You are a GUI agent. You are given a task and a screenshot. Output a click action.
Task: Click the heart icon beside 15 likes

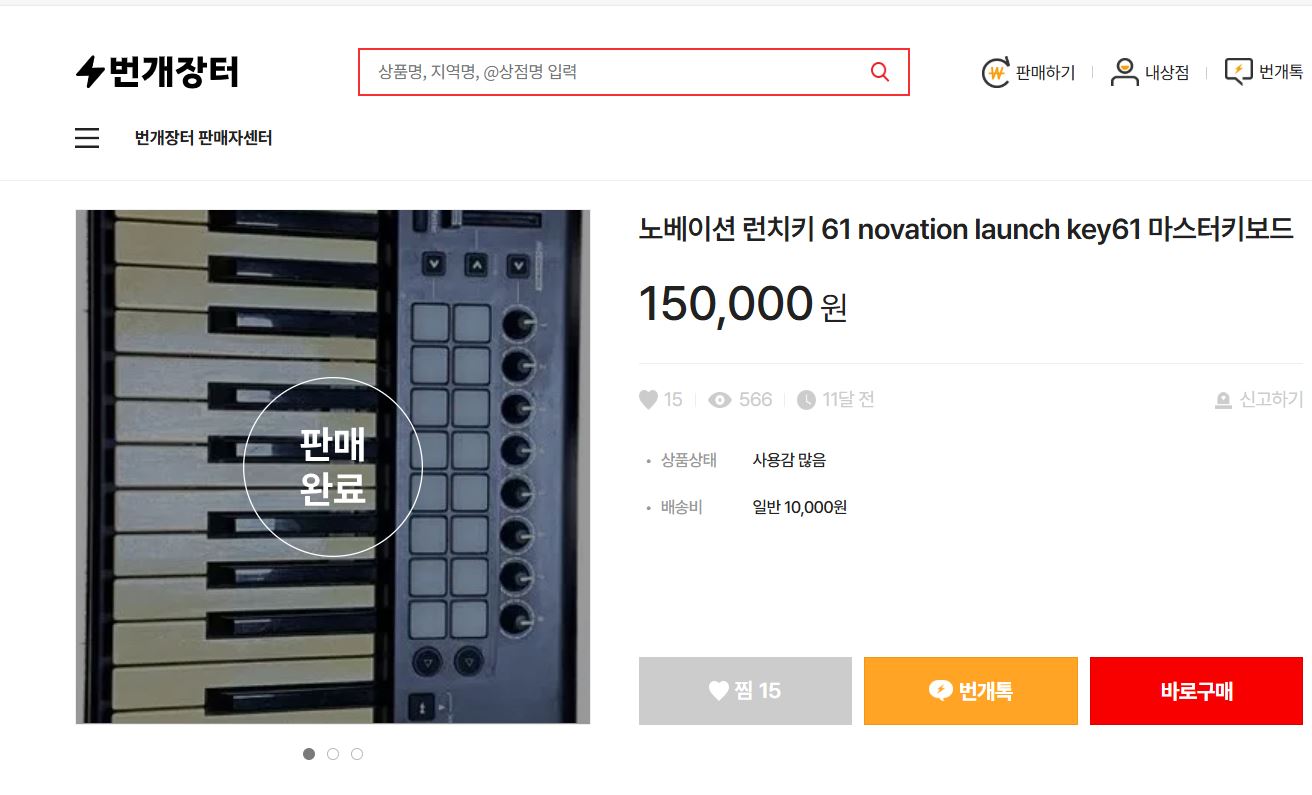pos(648,400)
